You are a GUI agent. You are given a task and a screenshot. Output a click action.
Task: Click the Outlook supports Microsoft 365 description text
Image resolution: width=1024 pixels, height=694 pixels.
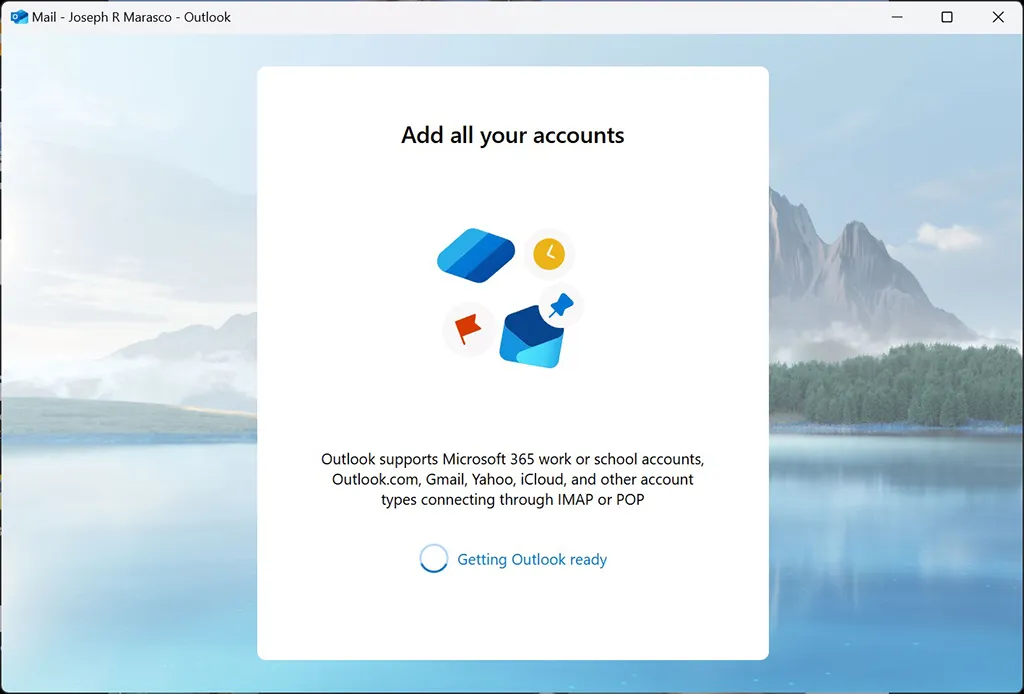coord(513,479)
